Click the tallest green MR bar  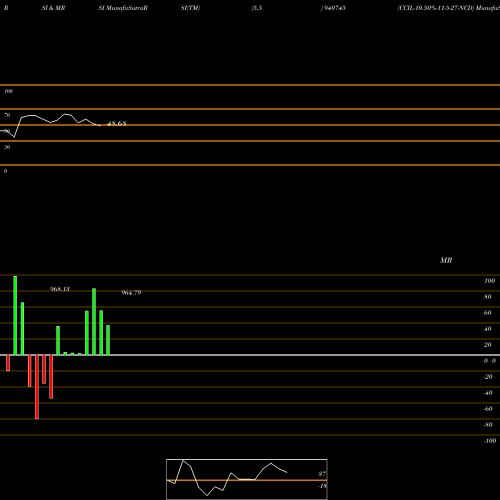coord(15,315)
